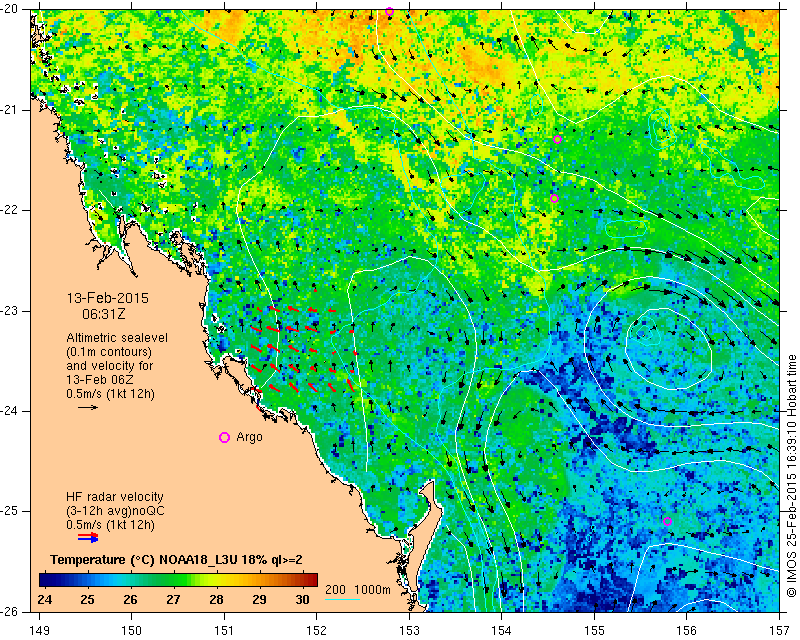Click the Argo legend circle marker
The image size is (800, 640).
coord(224,437)
